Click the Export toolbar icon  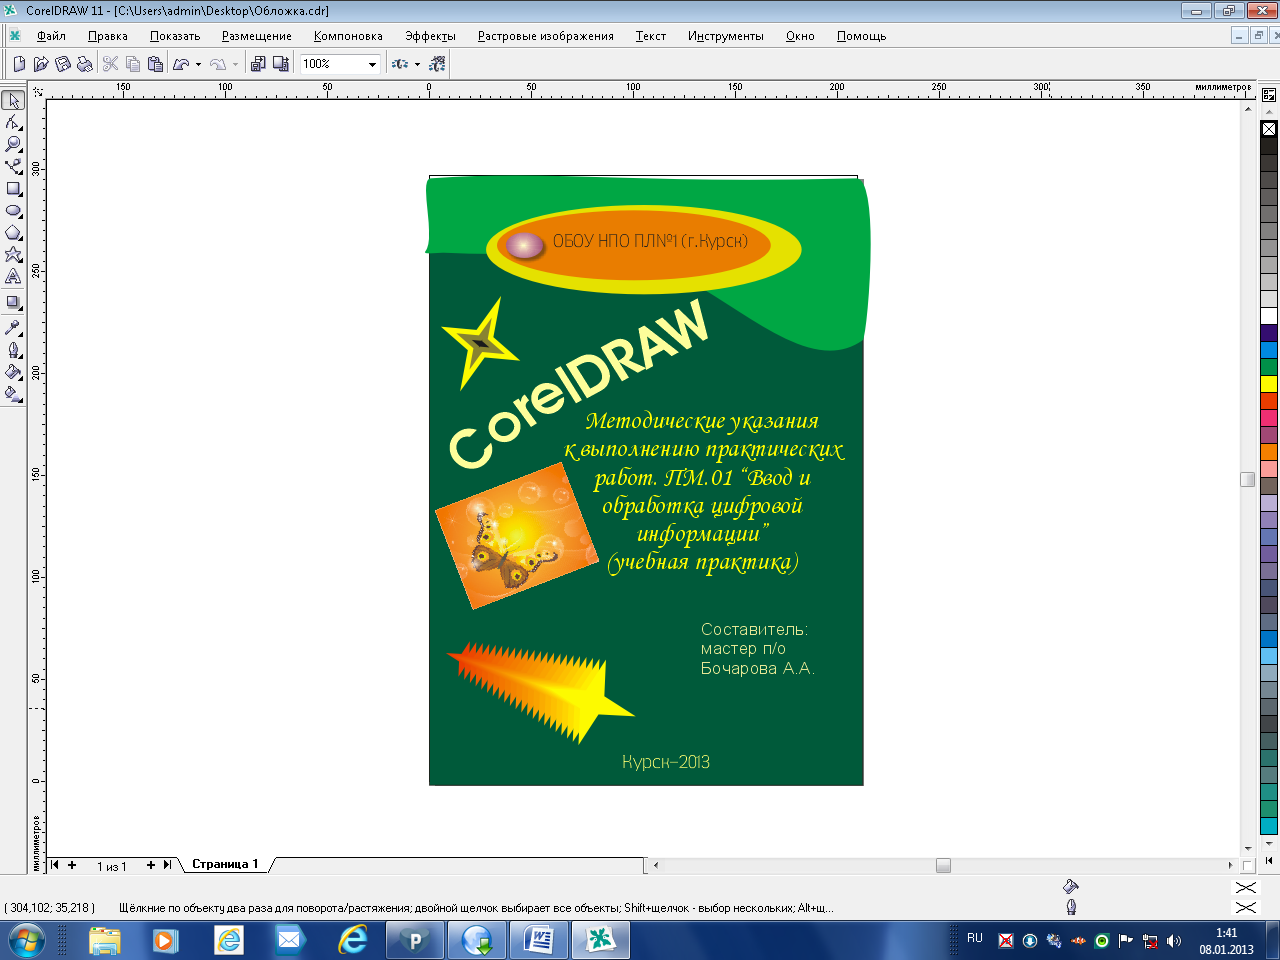(281, 64)
